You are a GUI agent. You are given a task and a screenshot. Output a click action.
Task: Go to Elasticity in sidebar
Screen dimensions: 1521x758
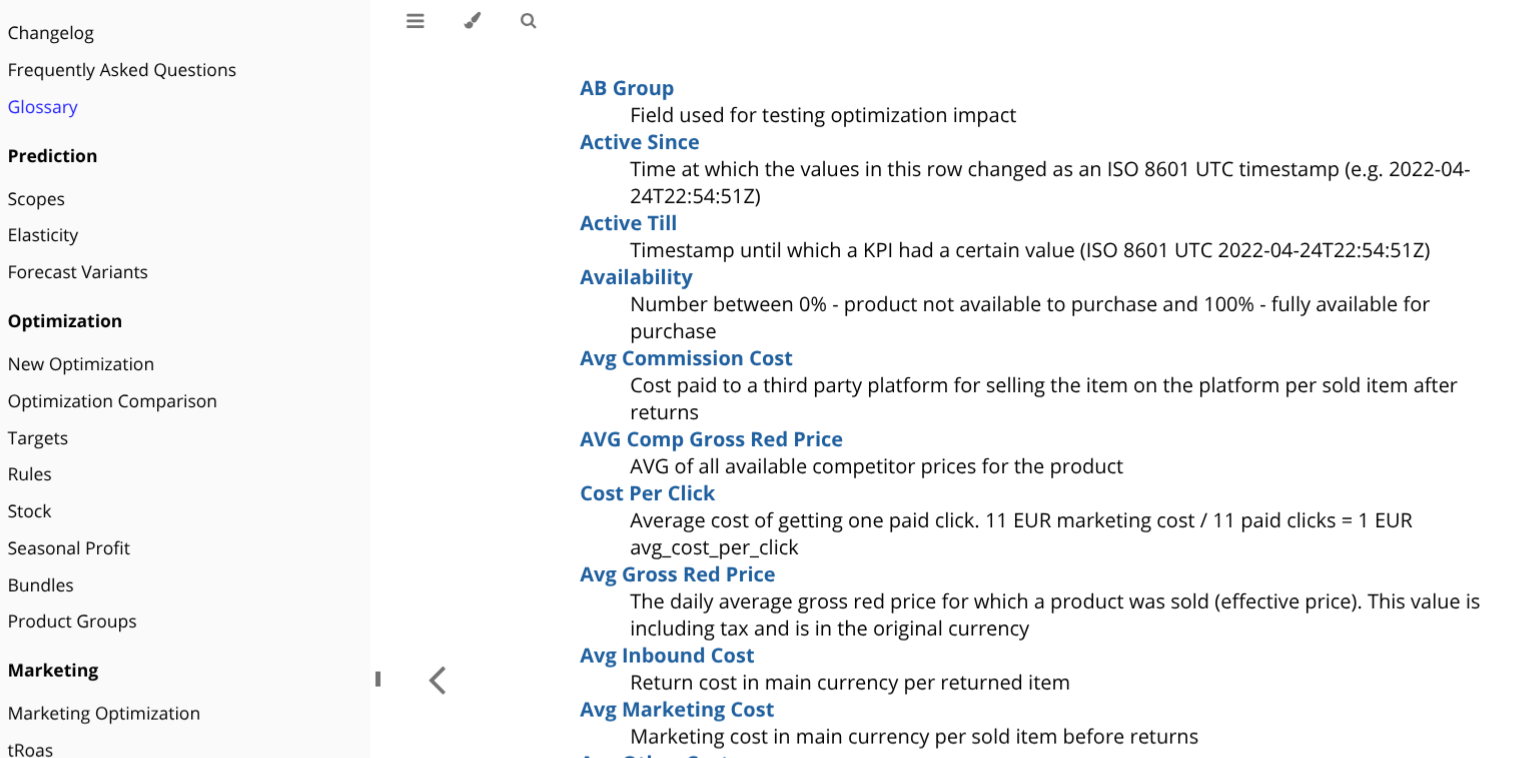(43, 235)
